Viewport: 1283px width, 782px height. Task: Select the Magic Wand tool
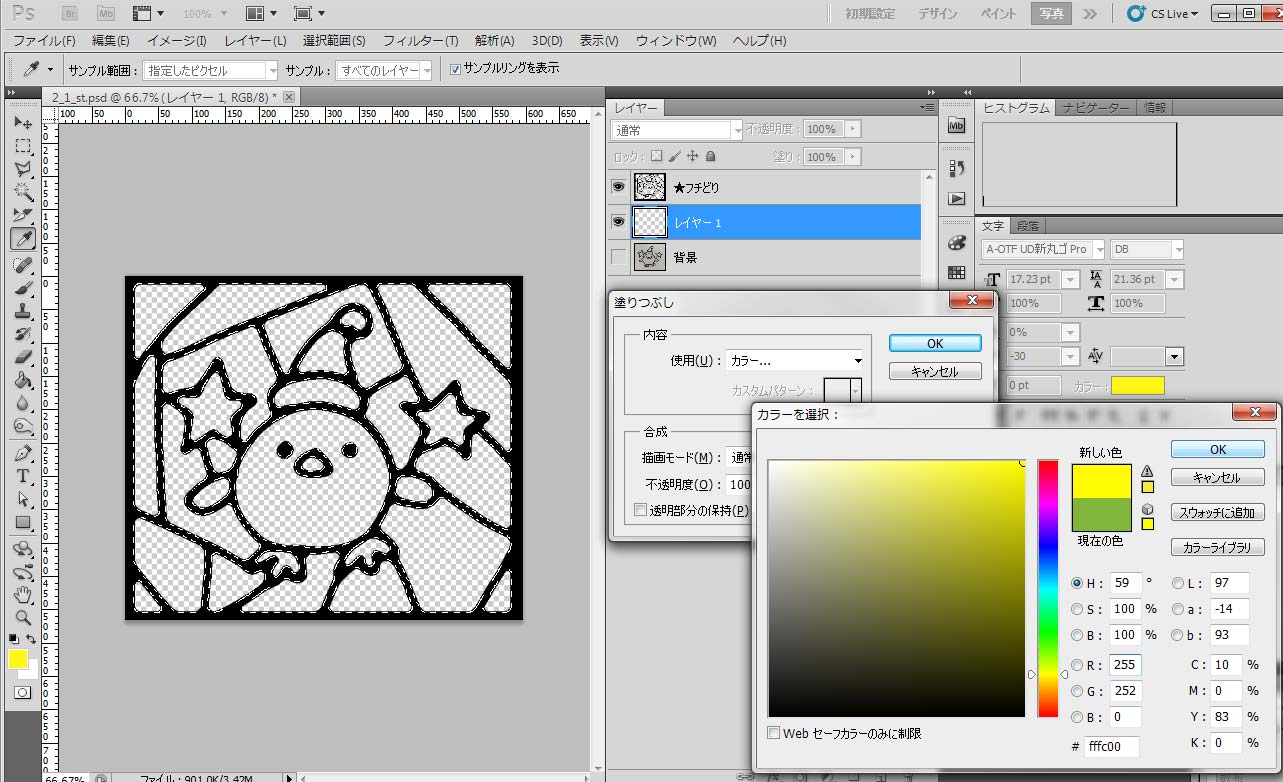point(22,192)
